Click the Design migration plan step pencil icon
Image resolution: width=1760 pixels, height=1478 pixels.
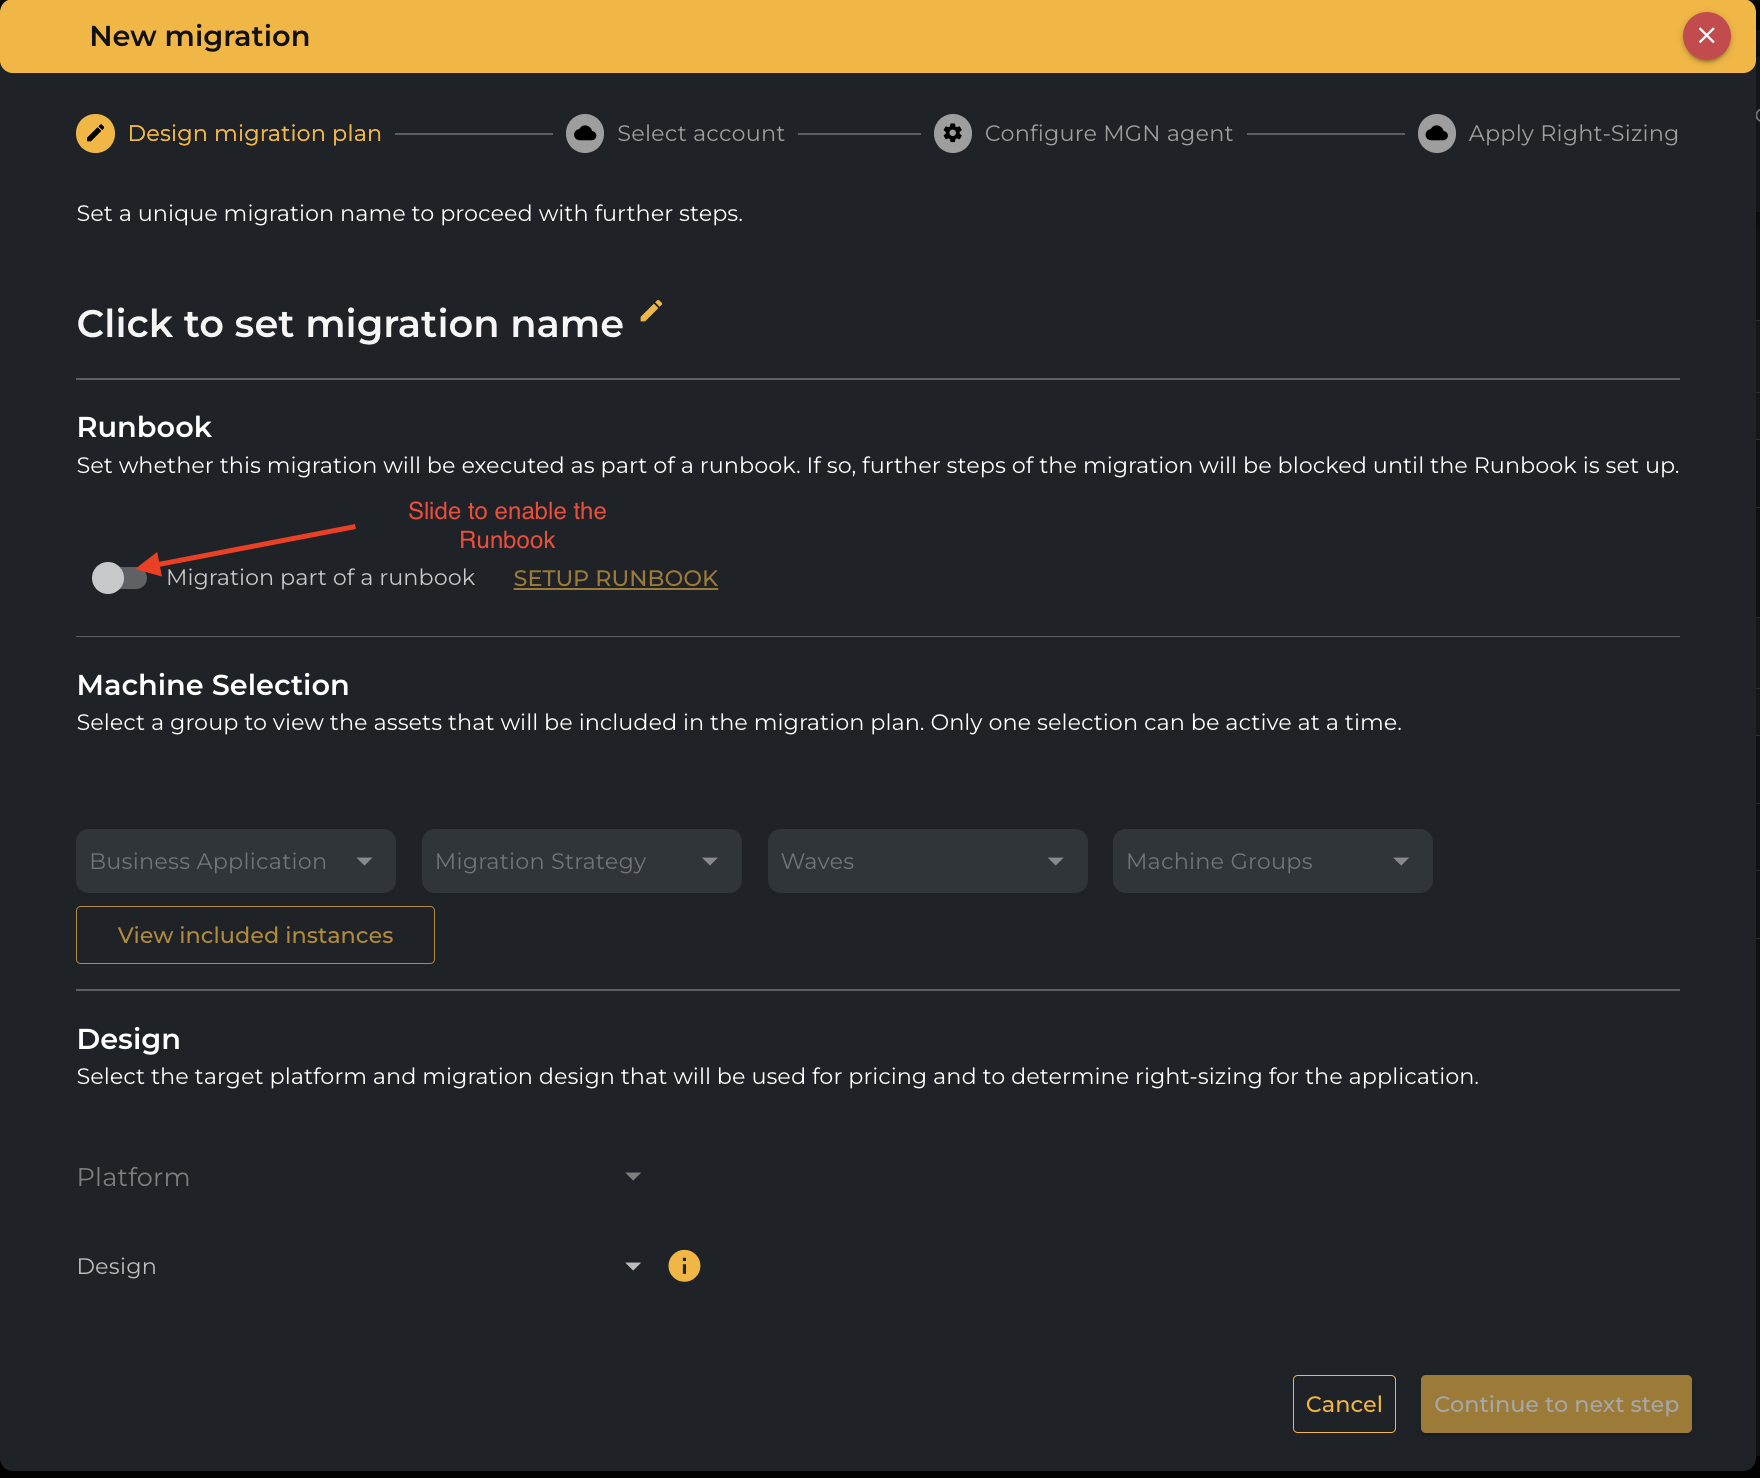96,133
